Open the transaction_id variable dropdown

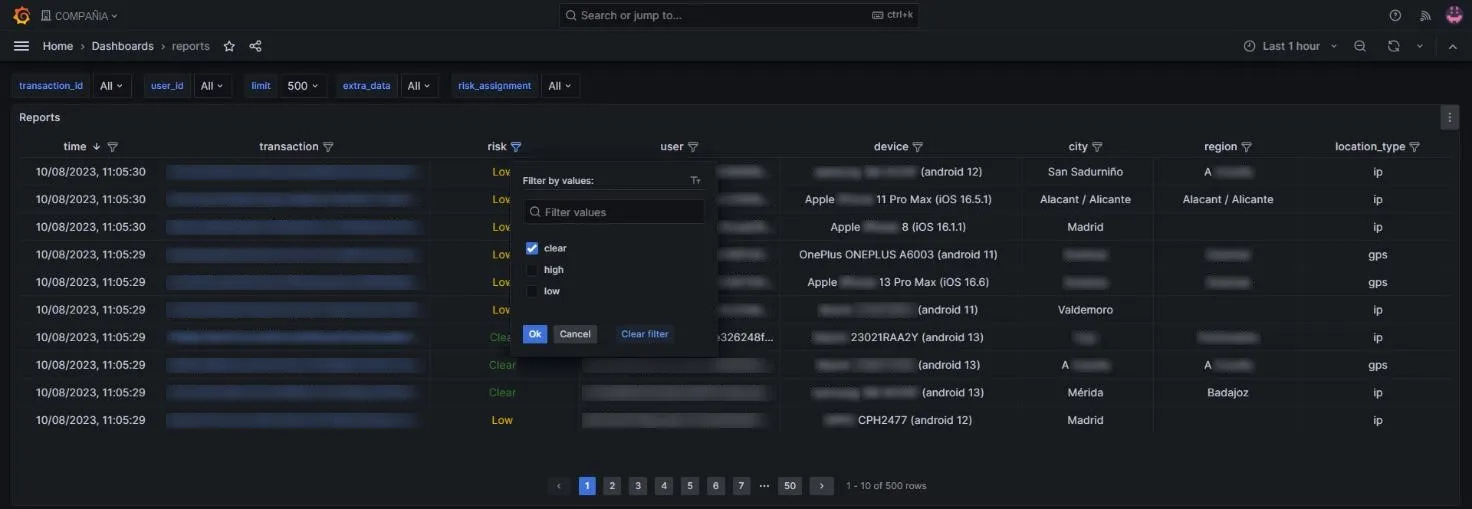coord(112,86)
